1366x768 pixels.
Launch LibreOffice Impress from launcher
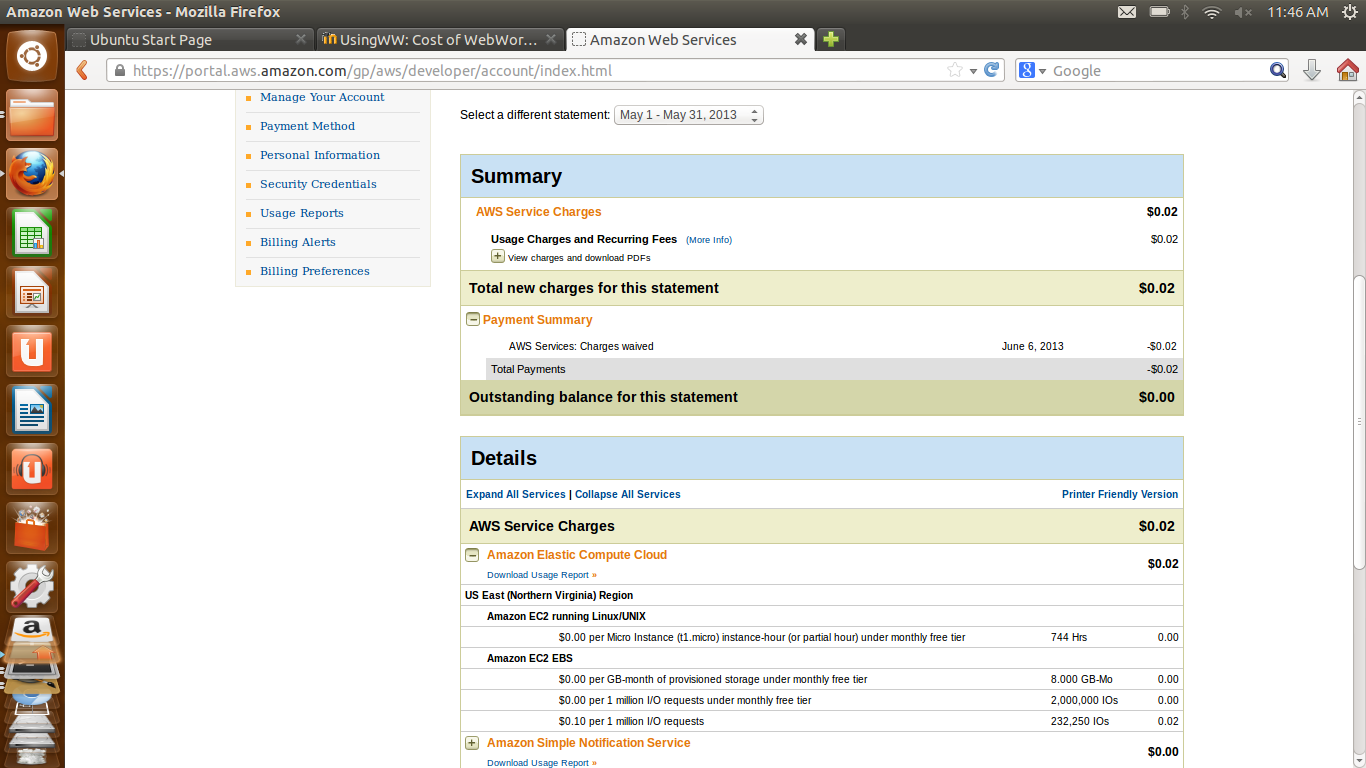32,292
